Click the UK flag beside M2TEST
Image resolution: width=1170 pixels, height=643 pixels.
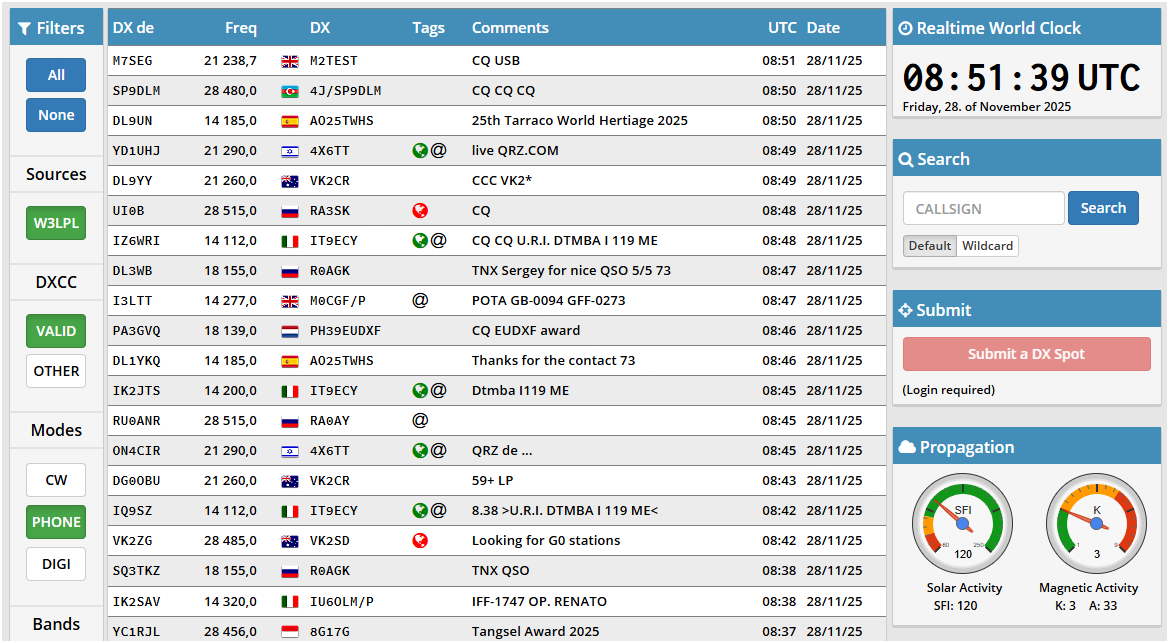pyautogui.click(x=290, y=61)
